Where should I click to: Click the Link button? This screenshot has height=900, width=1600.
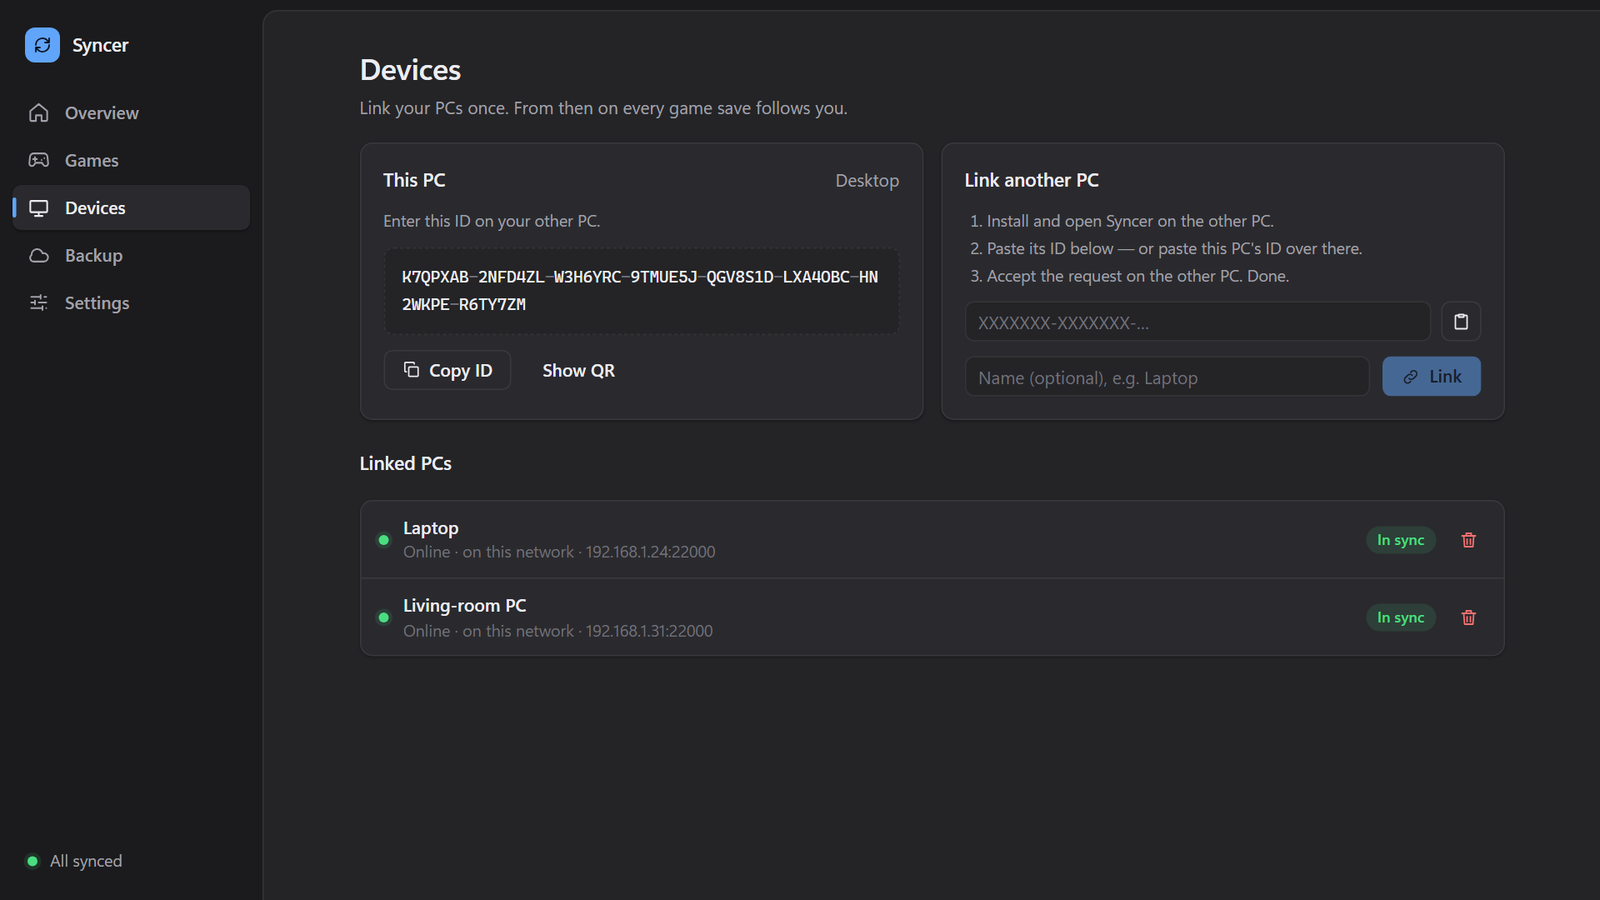point(1431,376)
